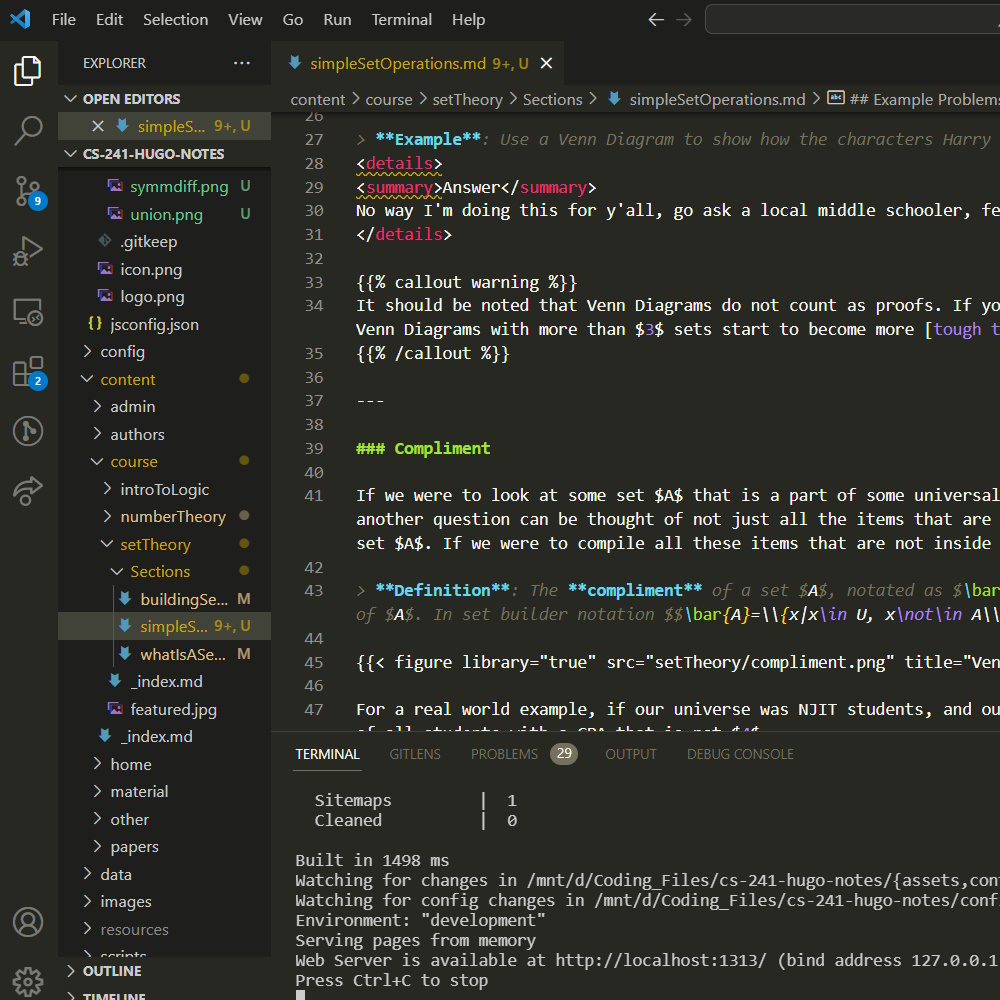The image size is (1000, 1000).
Task: Click the Sections breadcrumb item
Action: [554, 99]
